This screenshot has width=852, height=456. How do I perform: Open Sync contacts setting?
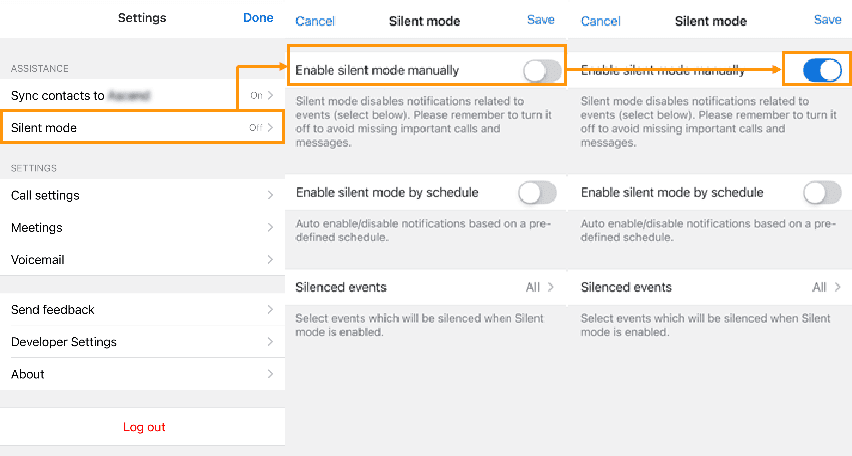coord(142,96)
